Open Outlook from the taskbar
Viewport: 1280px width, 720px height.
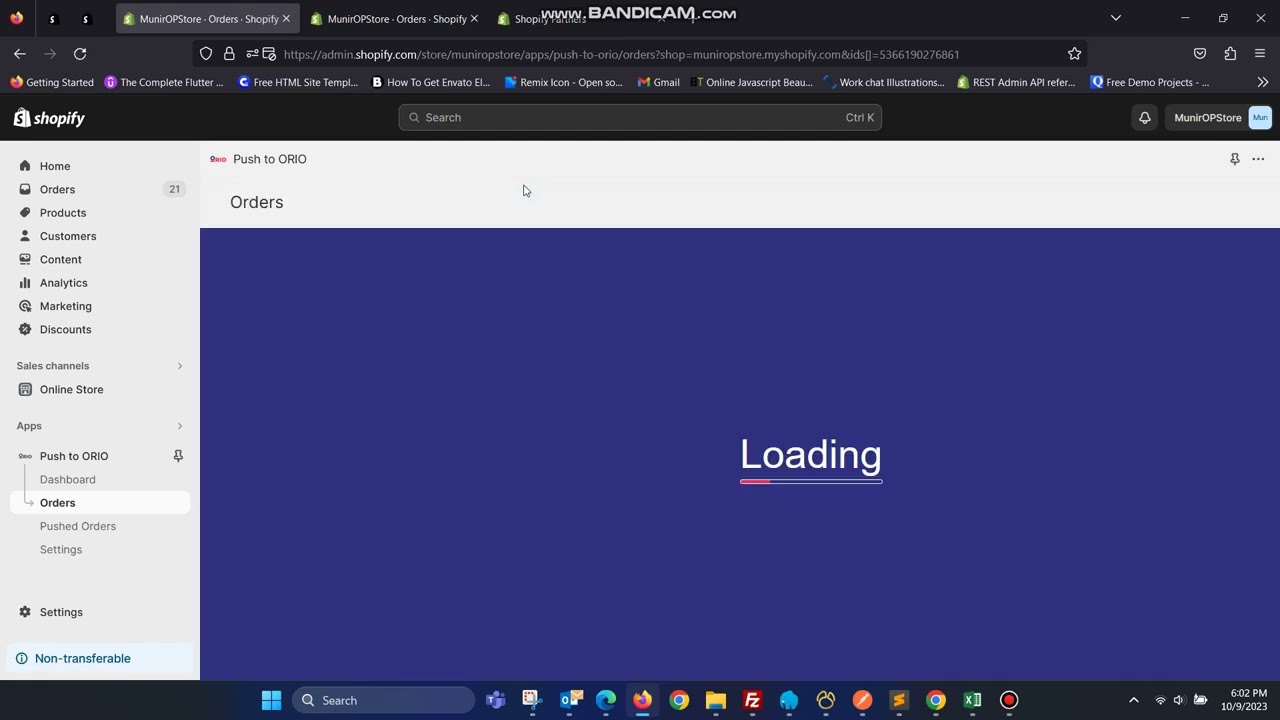570,700
